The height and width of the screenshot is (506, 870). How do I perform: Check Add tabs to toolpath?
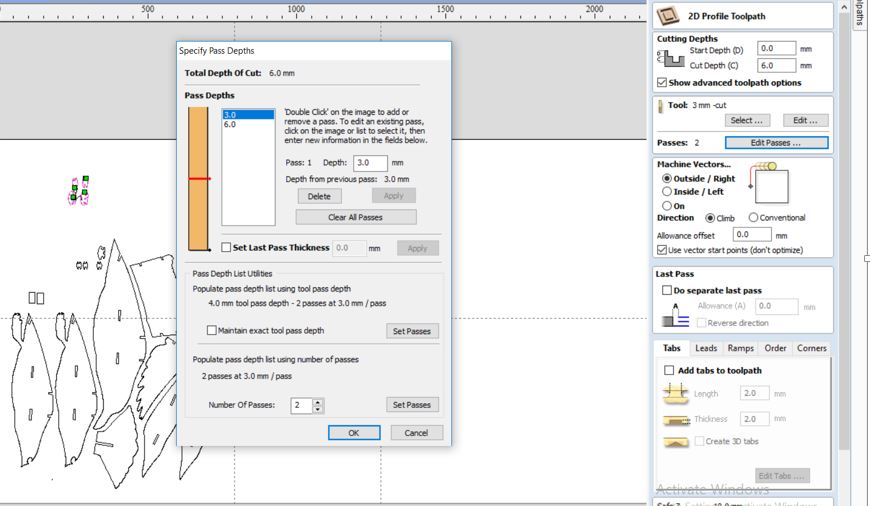click(669, 370)
